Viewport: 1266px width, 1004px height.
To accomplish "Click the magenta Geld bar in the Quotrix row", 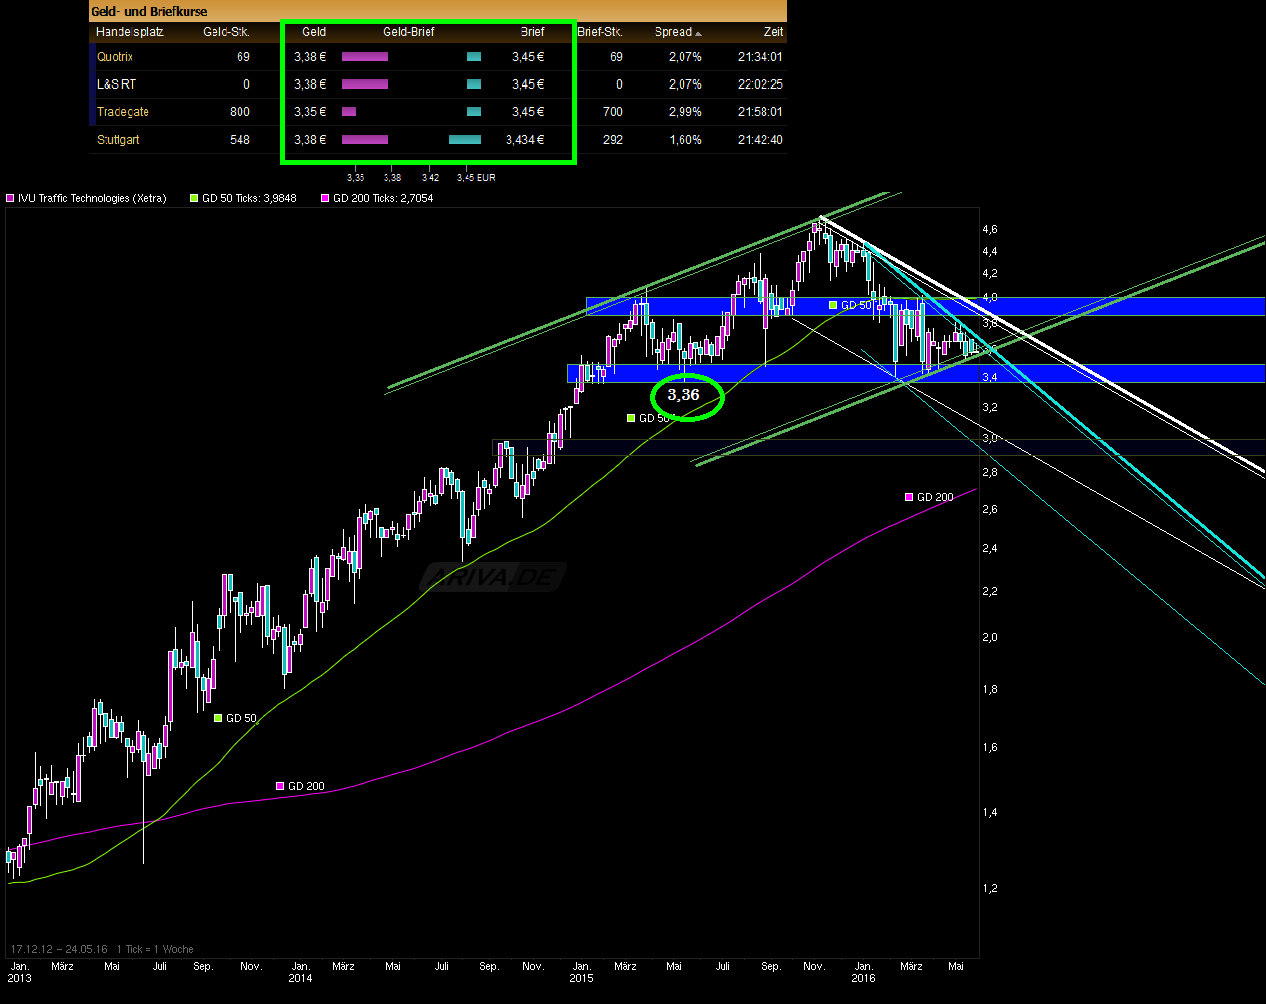I will tap(364, 57).
